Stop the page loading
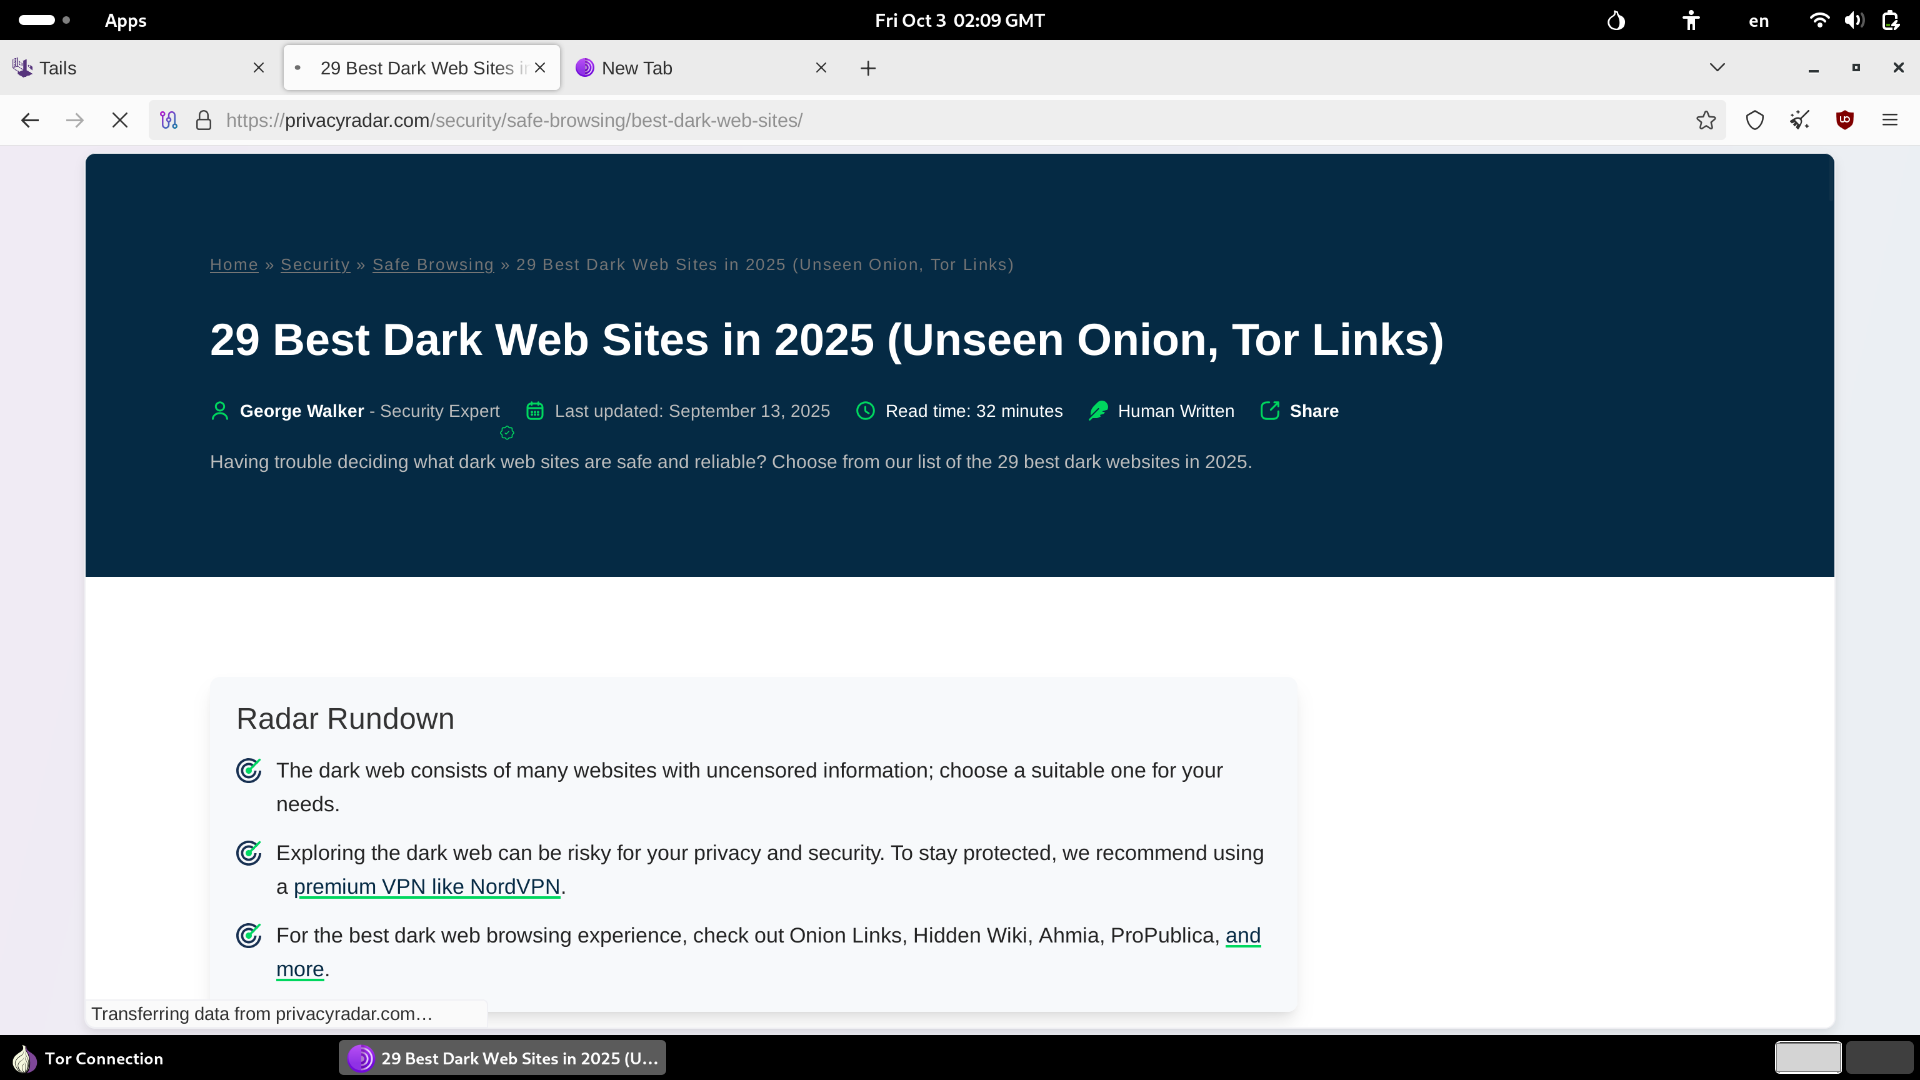1920x1080 pixels. [120, 120]
